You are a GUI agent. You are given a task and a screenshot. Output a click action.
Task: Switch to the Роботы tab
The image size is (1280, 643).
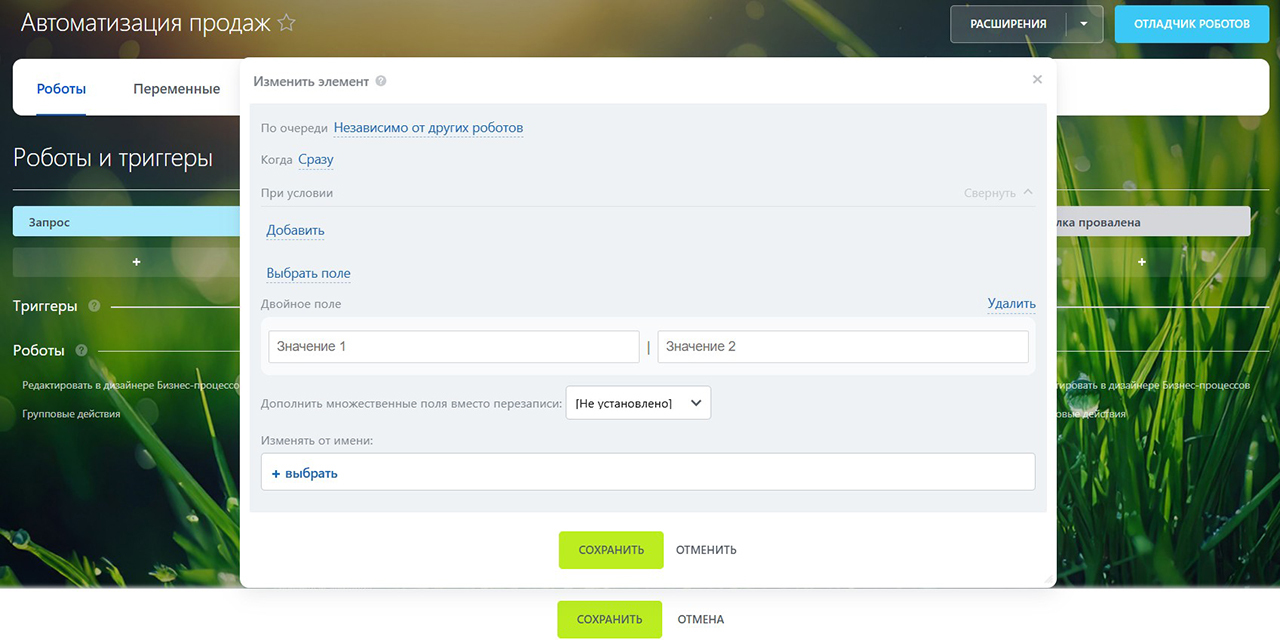[x=61, y=88]
